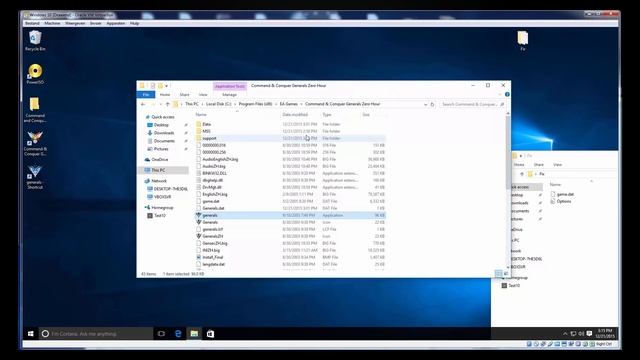Screen dimensions: 640x360
Task: Open Windows Start button on guest taskbar
Action: (x=31, y=333)
